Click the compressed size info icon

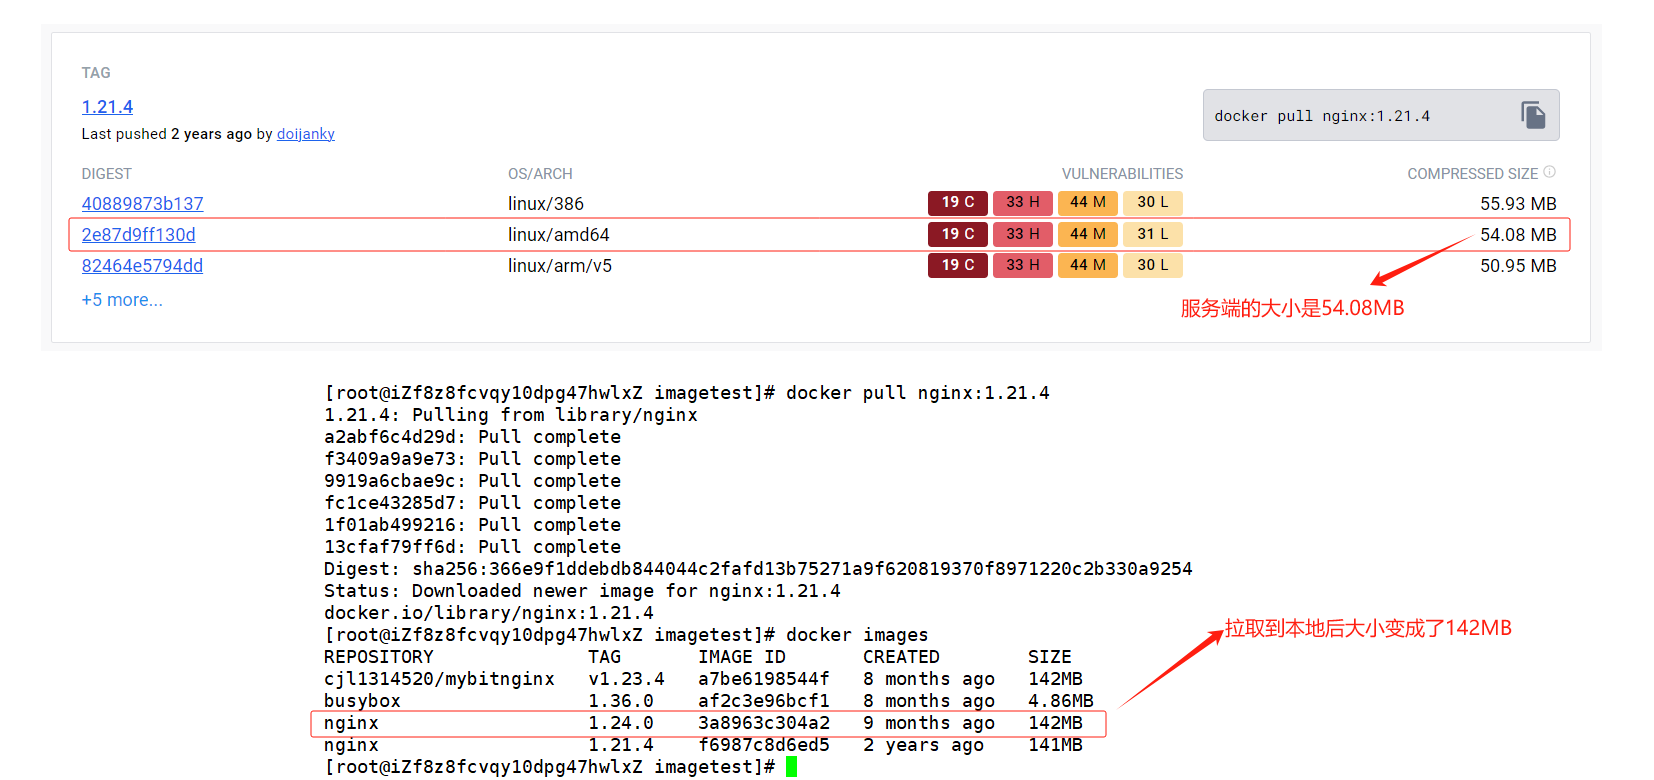[1549, 172]
